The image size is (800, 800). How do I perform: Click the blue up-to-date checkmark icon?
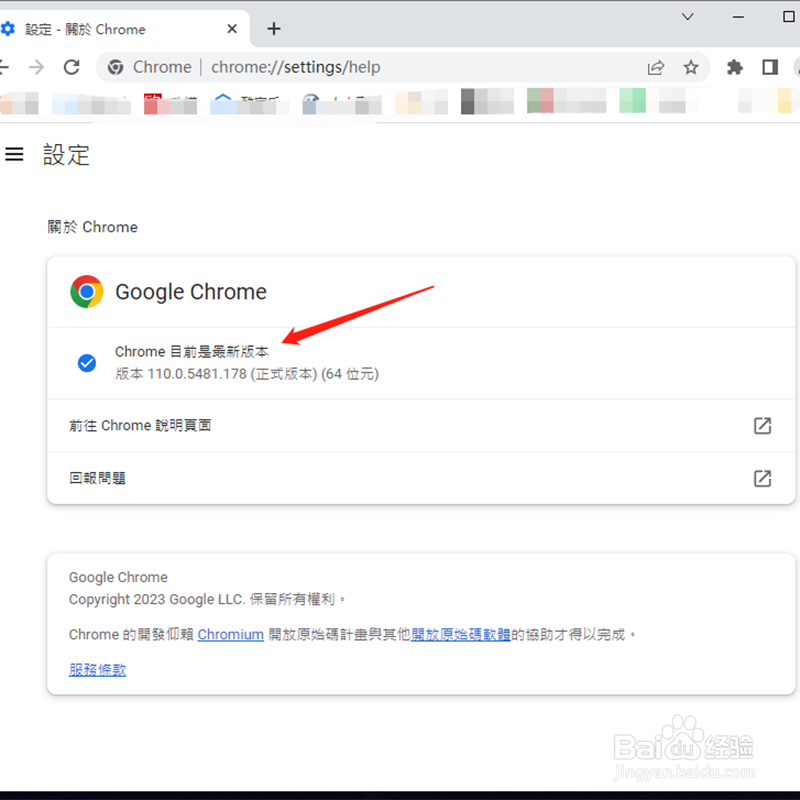pyautogui.click(x=87, y=363)
